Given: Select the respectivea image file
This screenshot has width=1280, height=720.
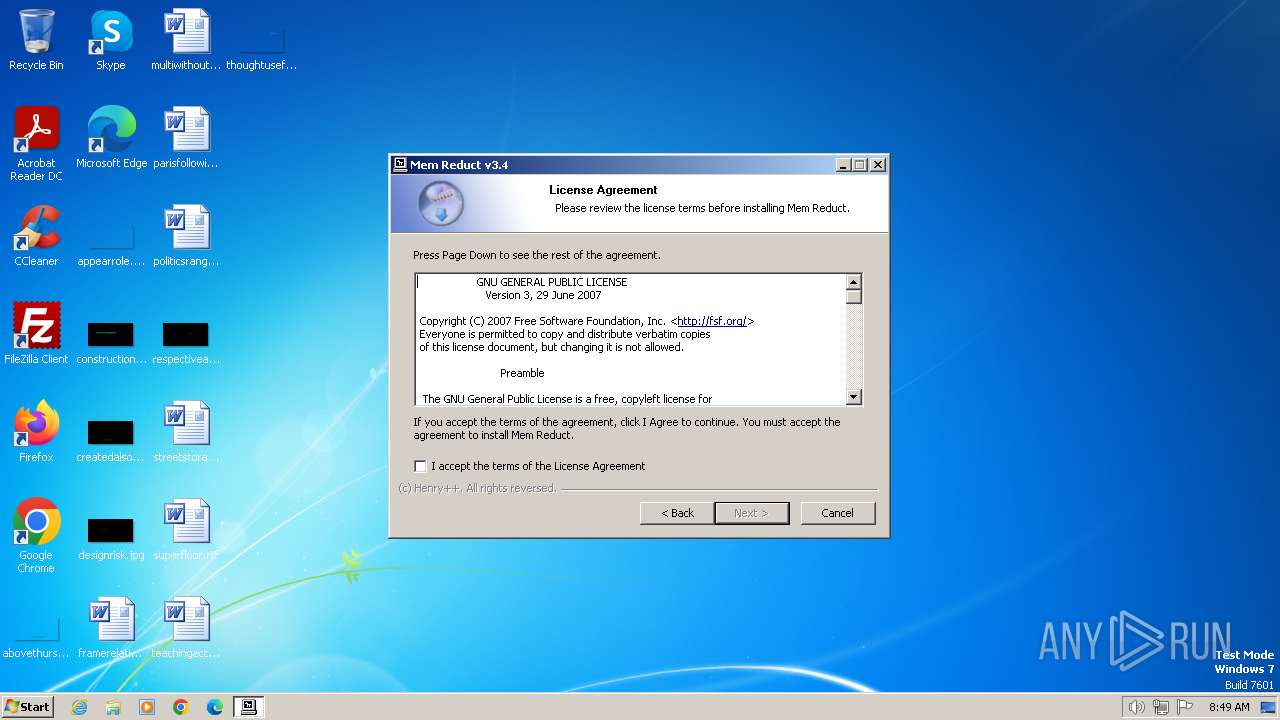Looking at the screenshot, I should click(186, 343).
